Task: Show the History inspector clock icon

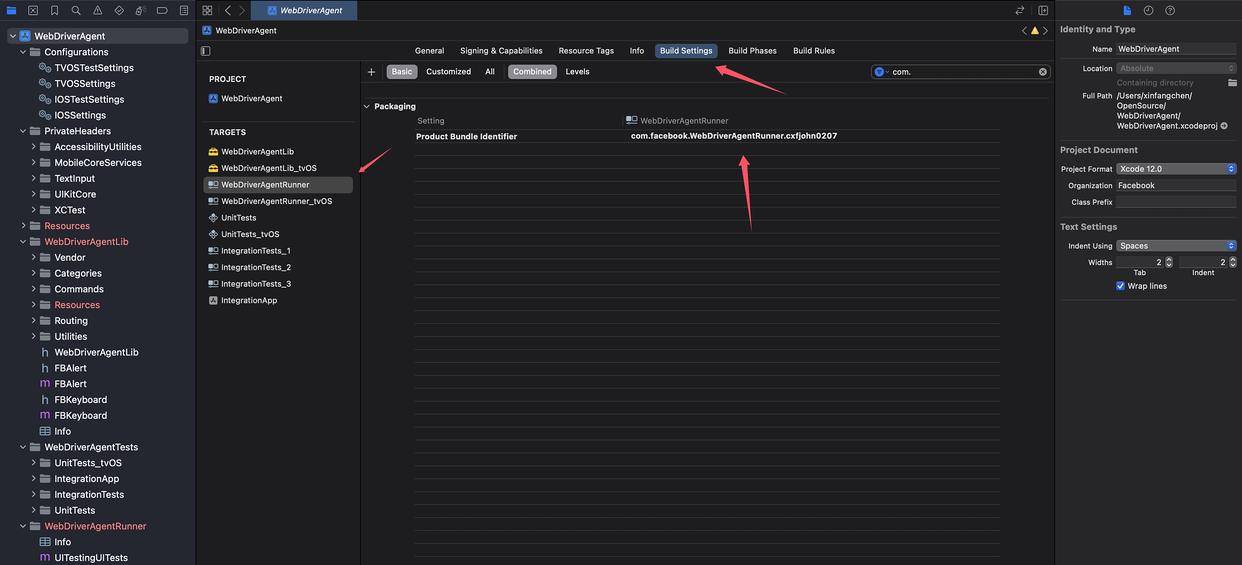Action: click(x=1148, y=10)
